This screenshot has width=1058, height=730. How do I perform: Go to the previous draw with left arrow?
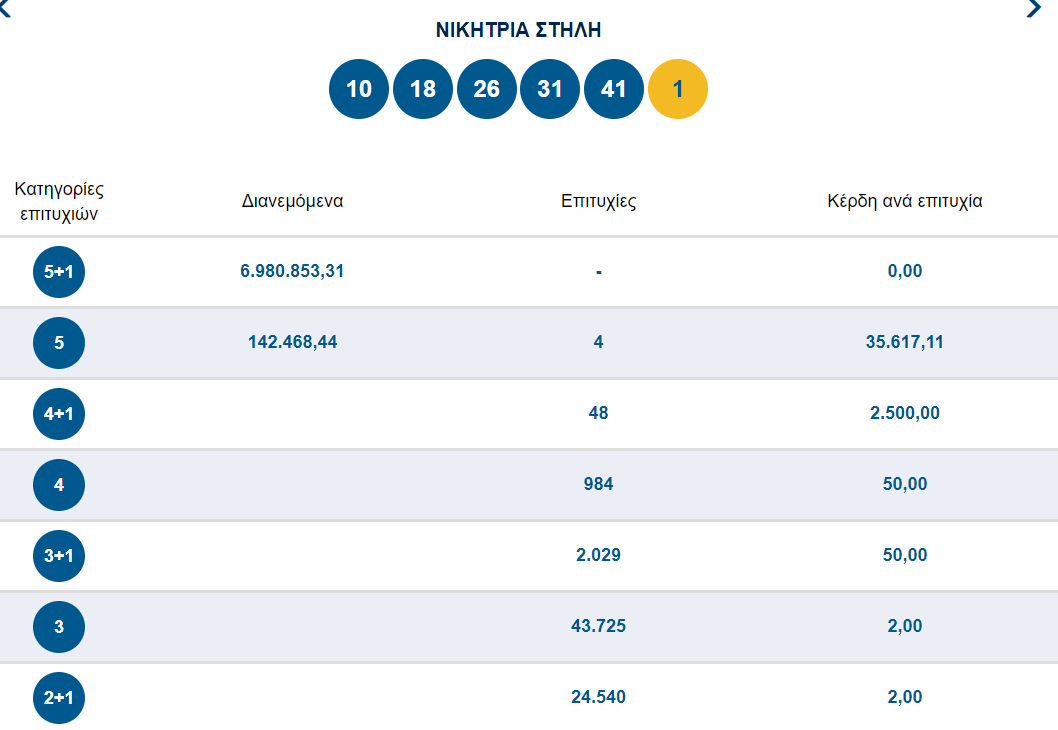tap(5, 8)
